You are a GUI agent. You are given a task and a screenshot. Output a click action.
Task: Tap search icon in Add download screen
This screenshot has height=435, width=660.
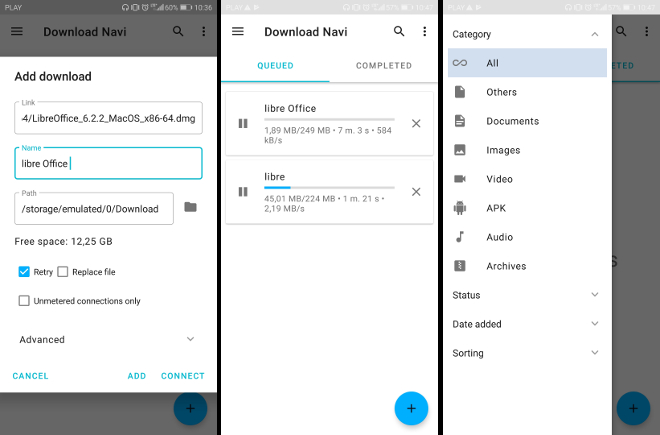pyautogui.click(x=178, y=31)
